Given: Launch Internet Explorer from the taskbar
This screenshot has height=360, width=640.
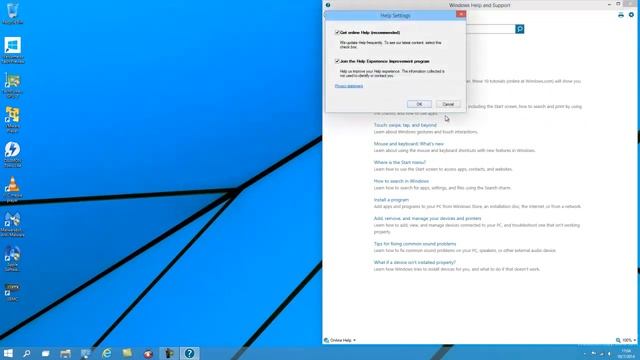Looking at the screenshot, I should click(x=107, y=353).
